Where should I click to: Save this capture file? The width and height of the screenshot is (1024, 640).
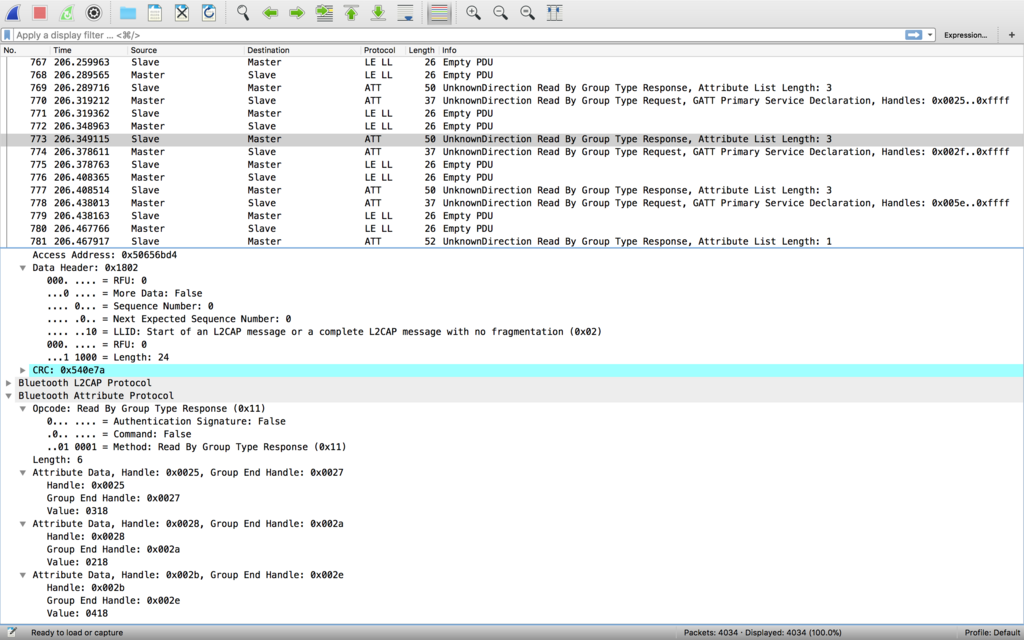[155, 12]
